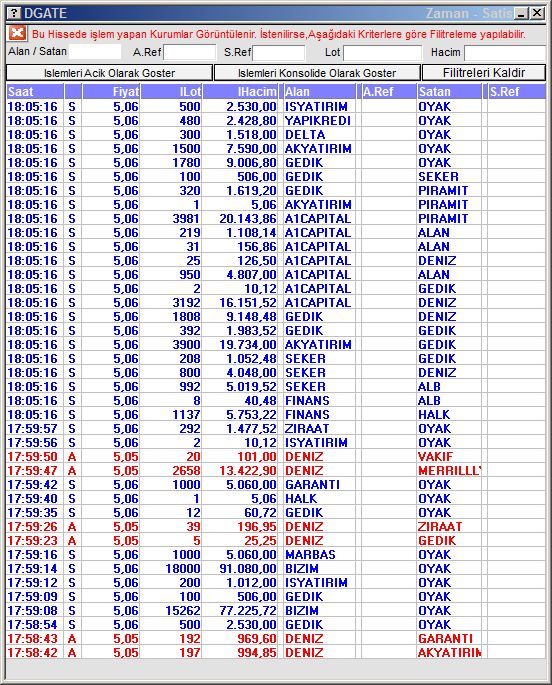Sort by the Saat column header

click(x=35, y=92)
